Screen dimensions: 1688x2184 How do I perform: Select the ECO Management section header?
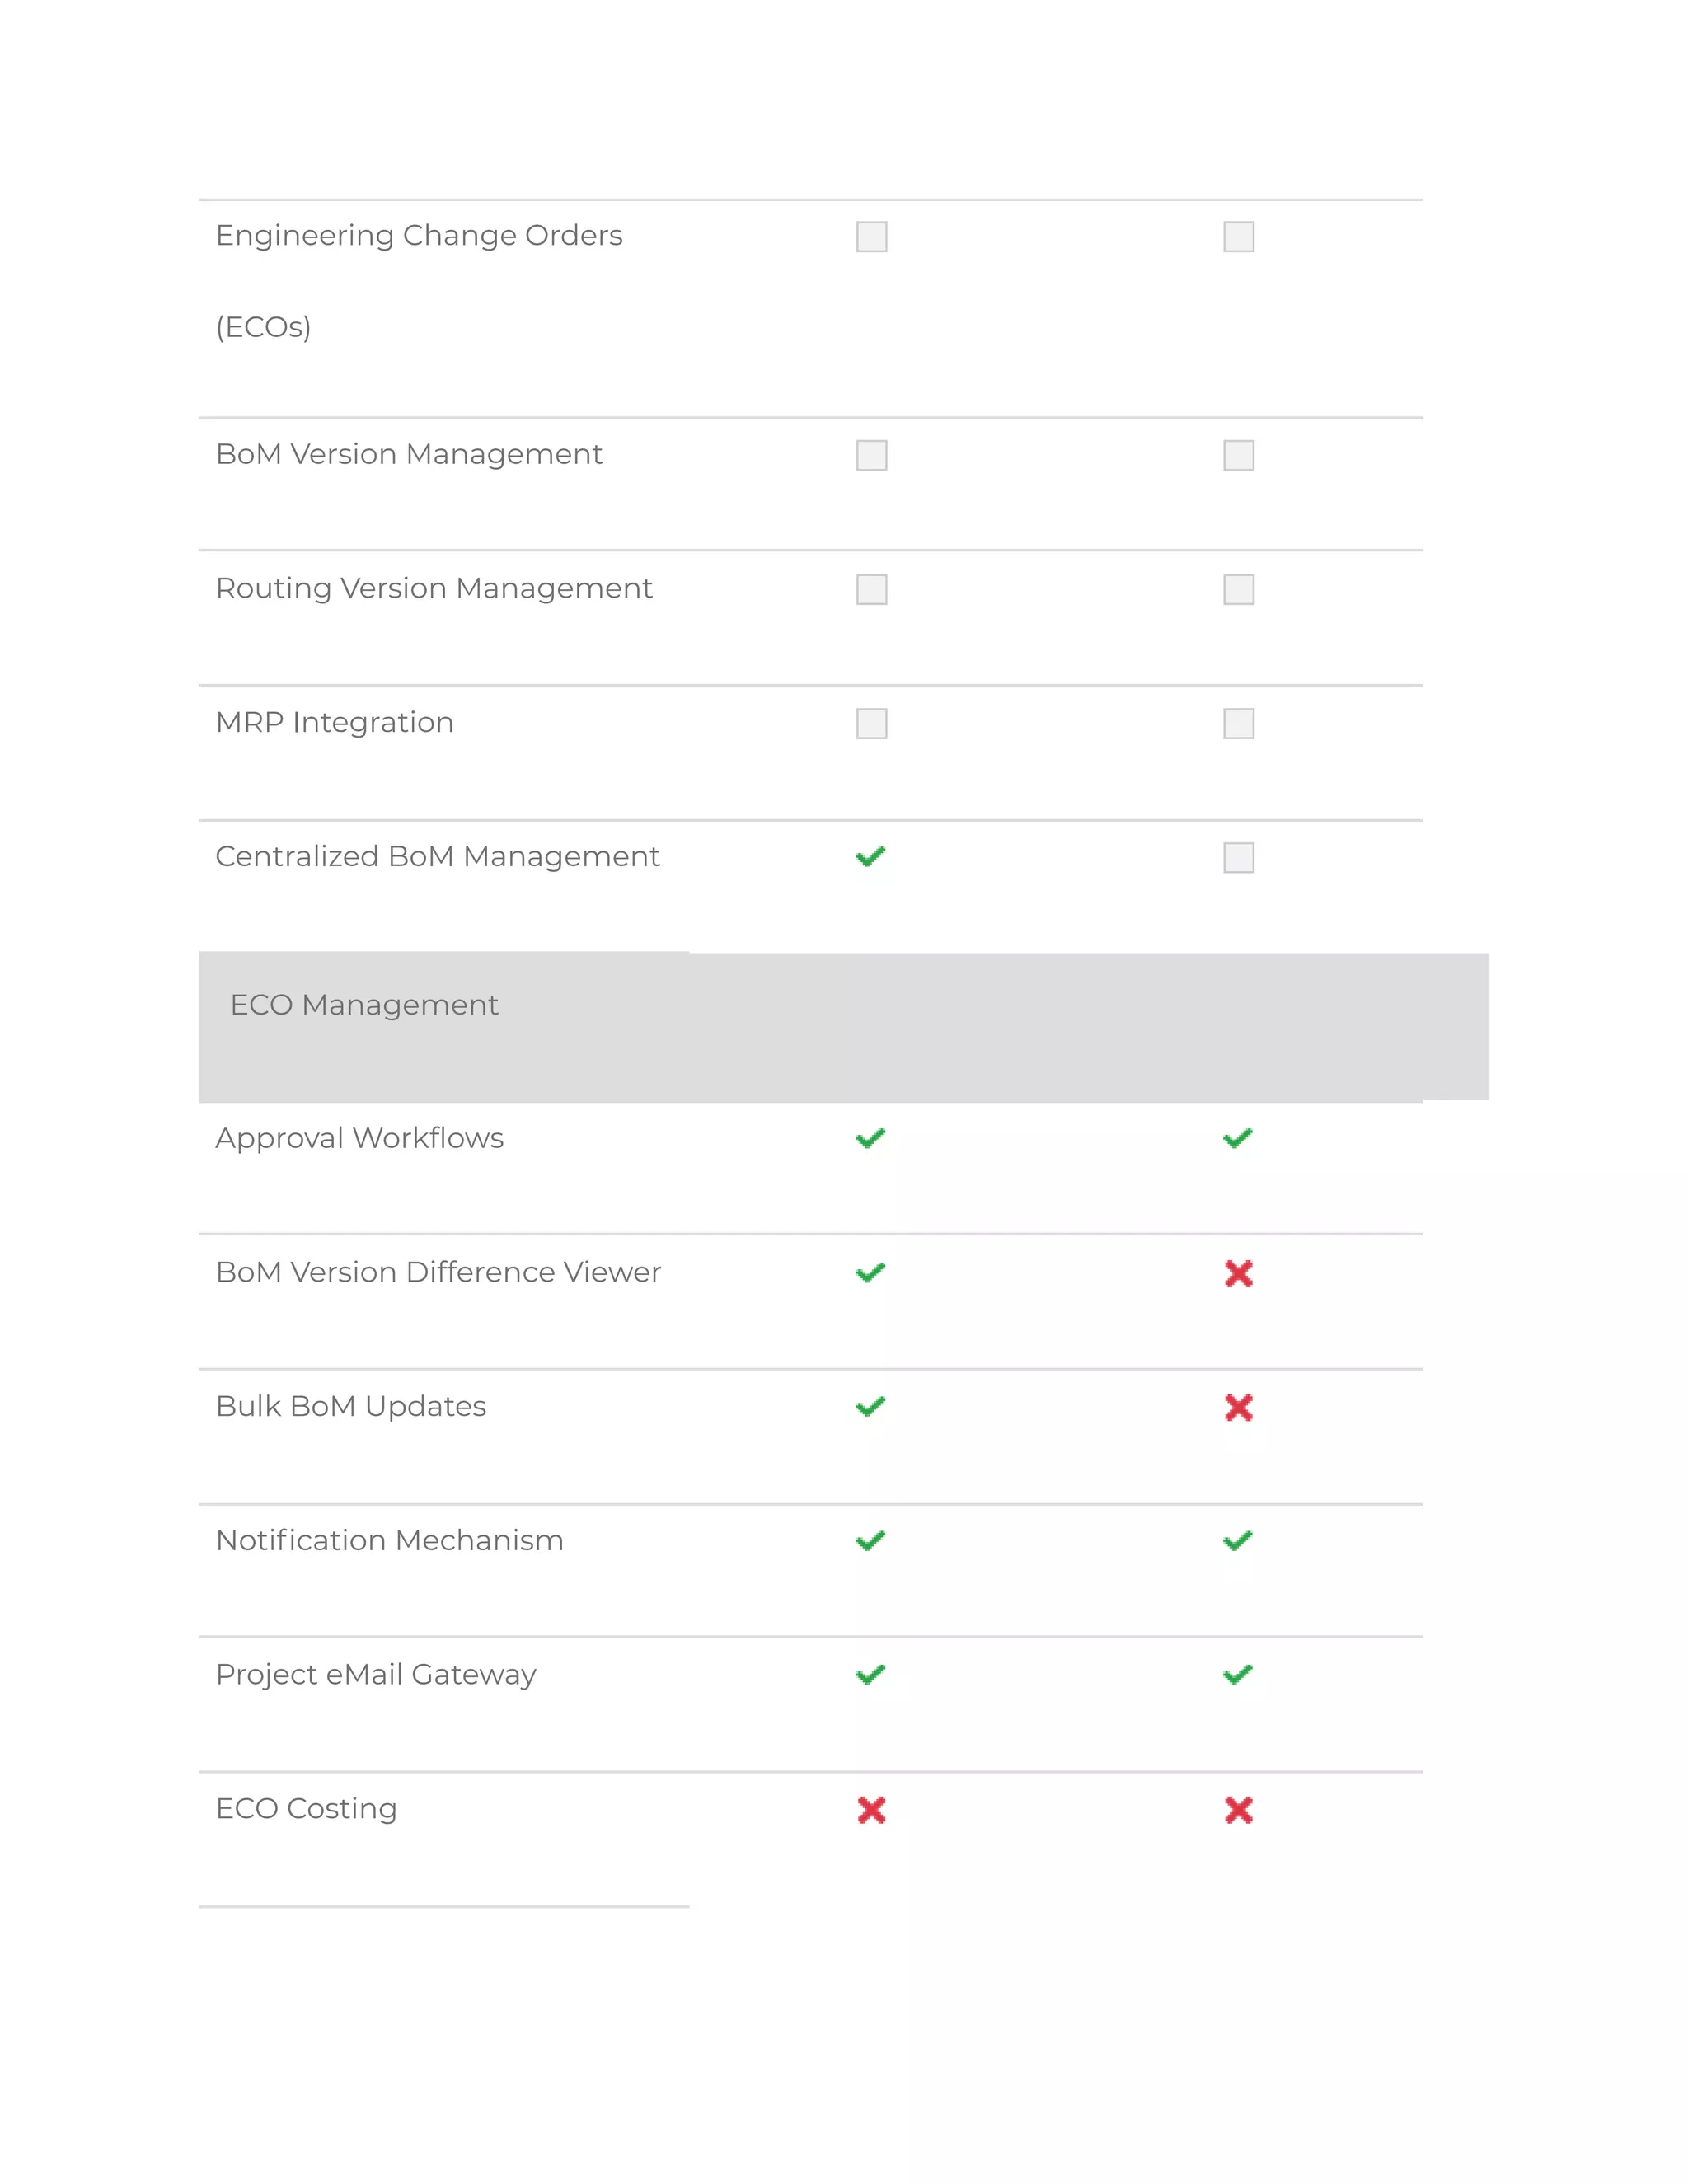pyautogui.click(x=364, y=1005)
